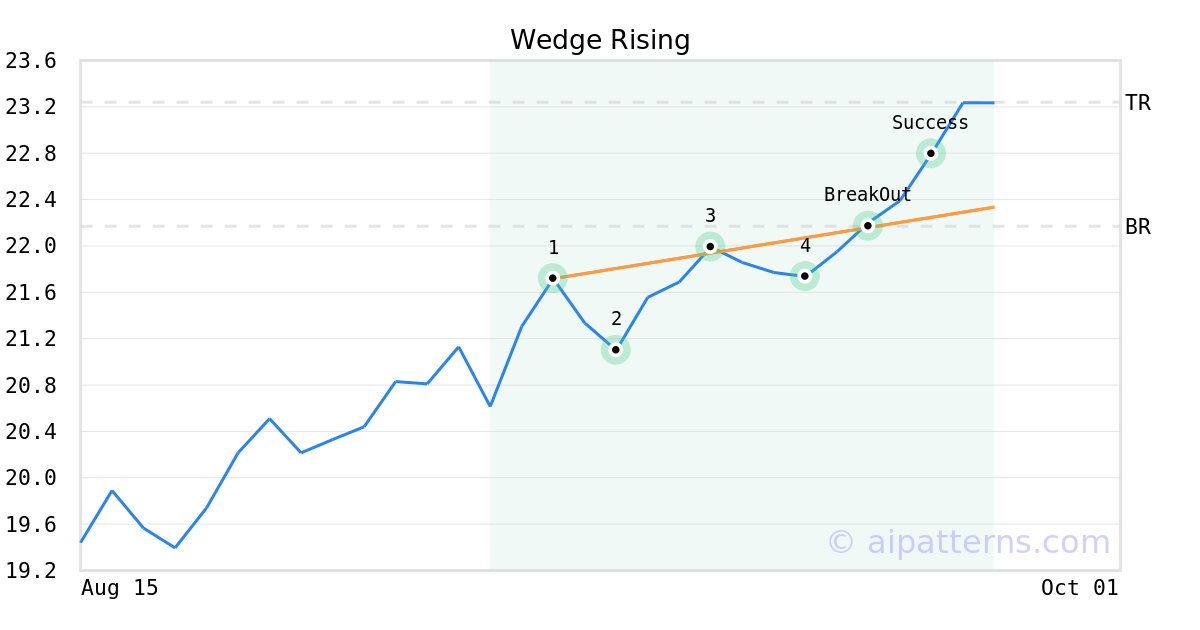Image resolution: width=1200 pixels, height=630 pixels.
Task: Select pattern point marker 4
Action: [x=804, y=276]
